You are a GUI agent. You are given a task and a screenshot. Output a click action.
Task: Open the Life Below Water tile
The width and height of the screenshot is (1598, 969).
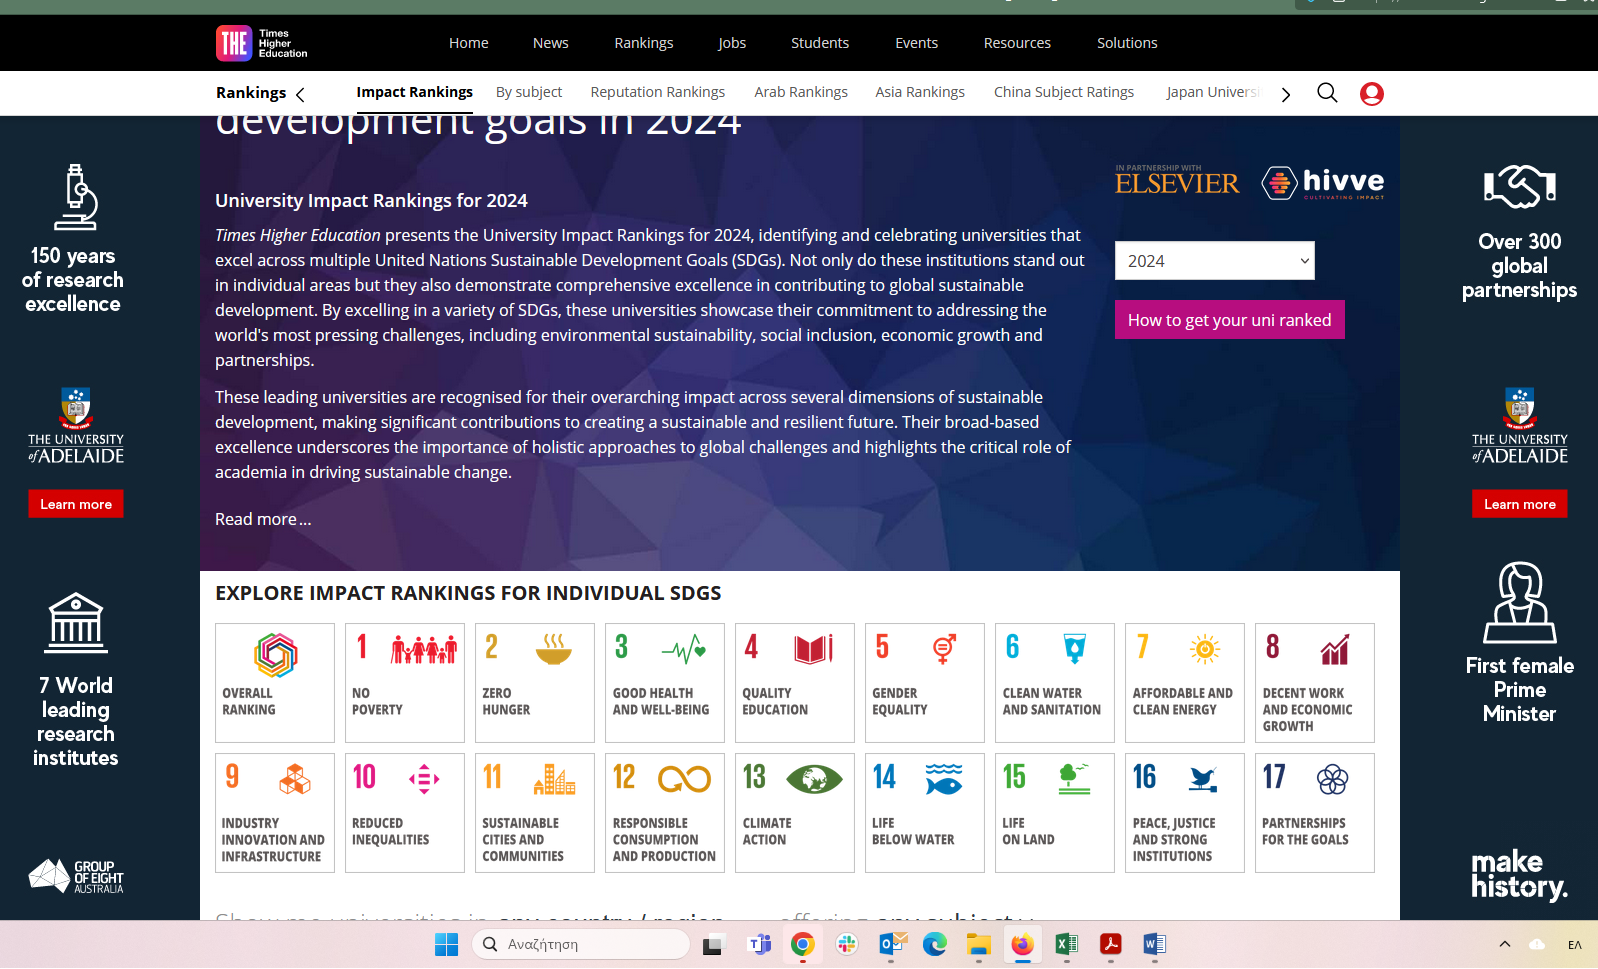click(924, 812)
